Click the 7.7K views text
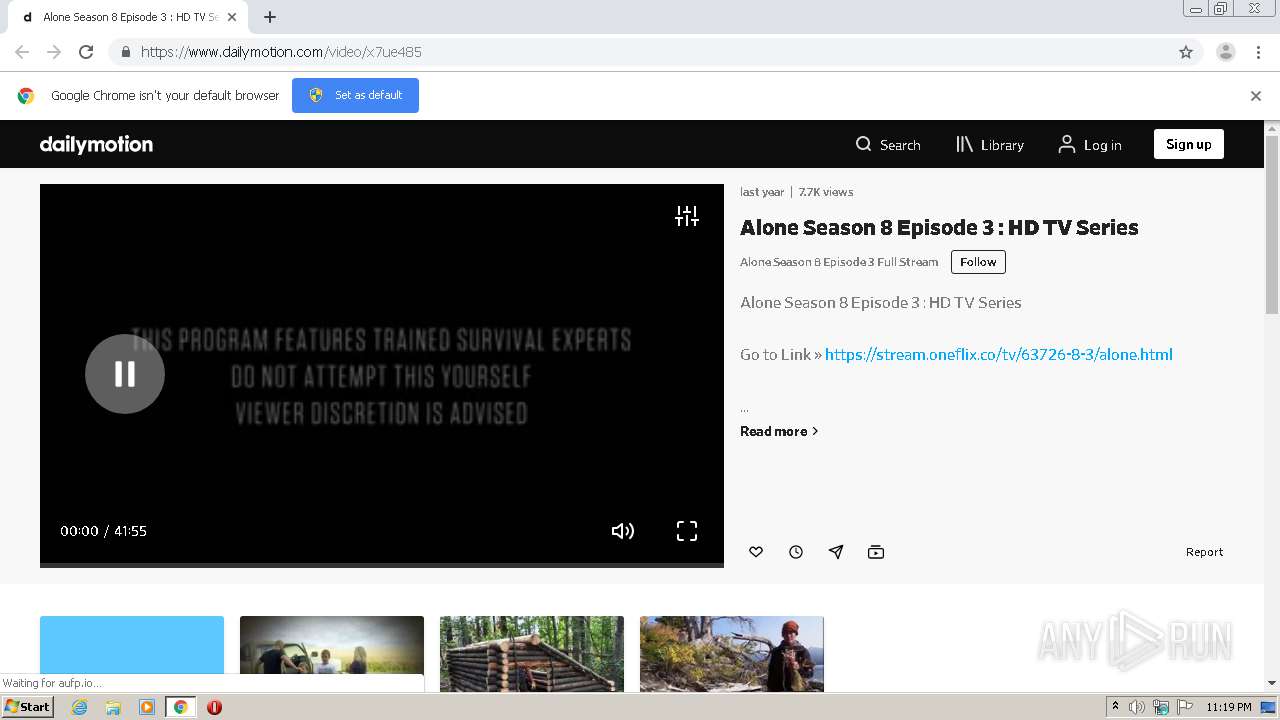 826,192
